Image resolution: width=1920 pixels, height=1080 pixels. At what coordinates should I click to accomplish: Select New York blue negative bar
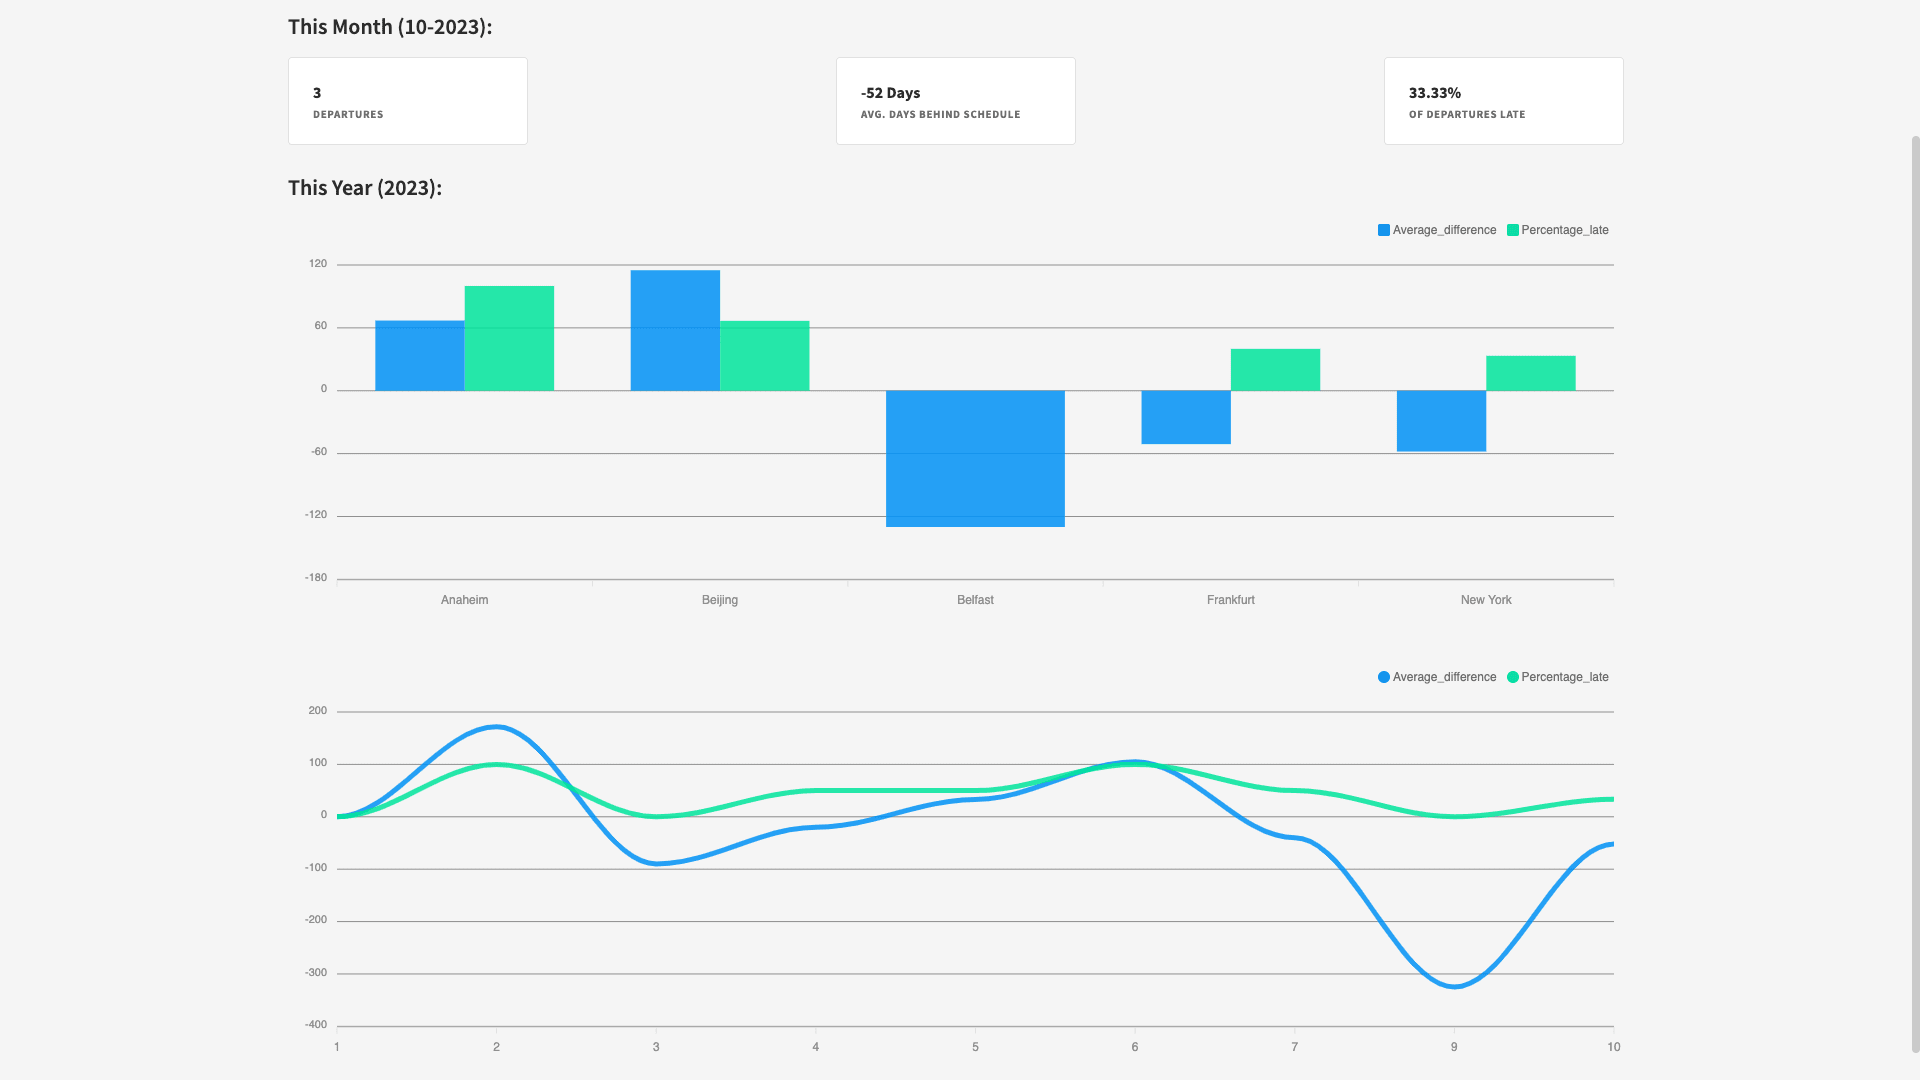pos(1441,421)
